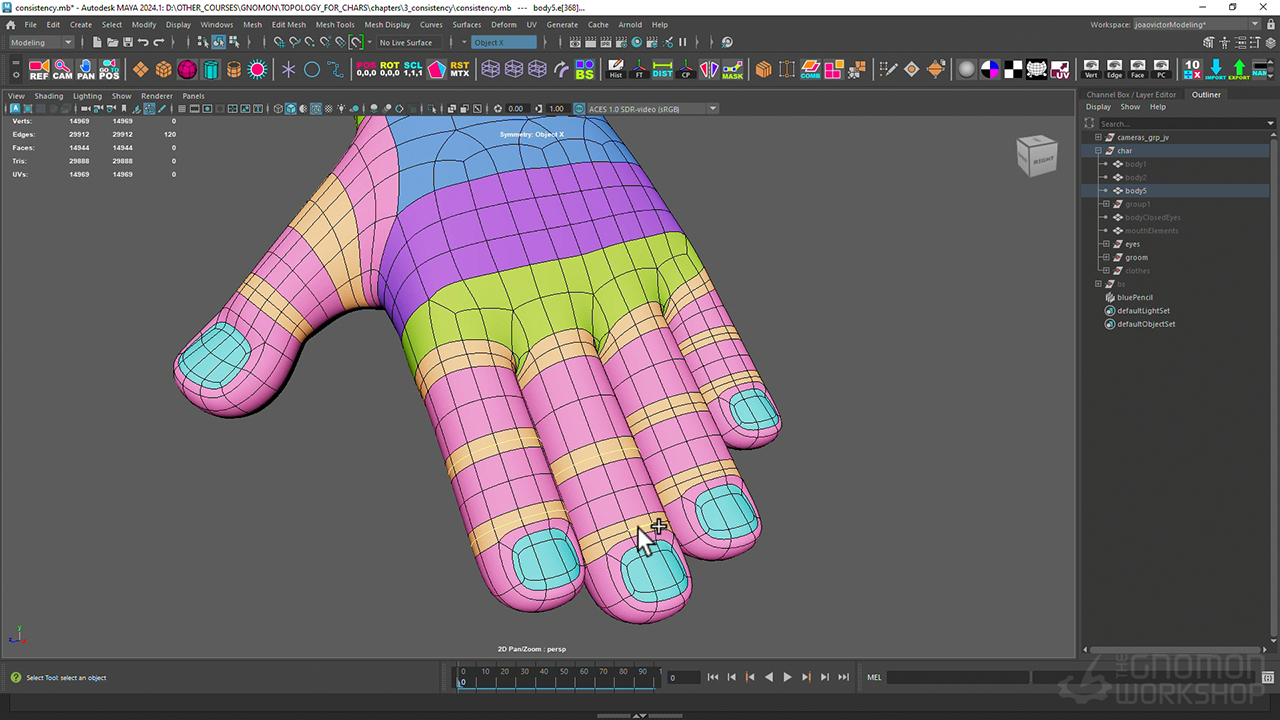Screen dimensions: 1280x720
Task: Click the UV shelf icon
Action: pyautogui.click(x=1060, y=69)
